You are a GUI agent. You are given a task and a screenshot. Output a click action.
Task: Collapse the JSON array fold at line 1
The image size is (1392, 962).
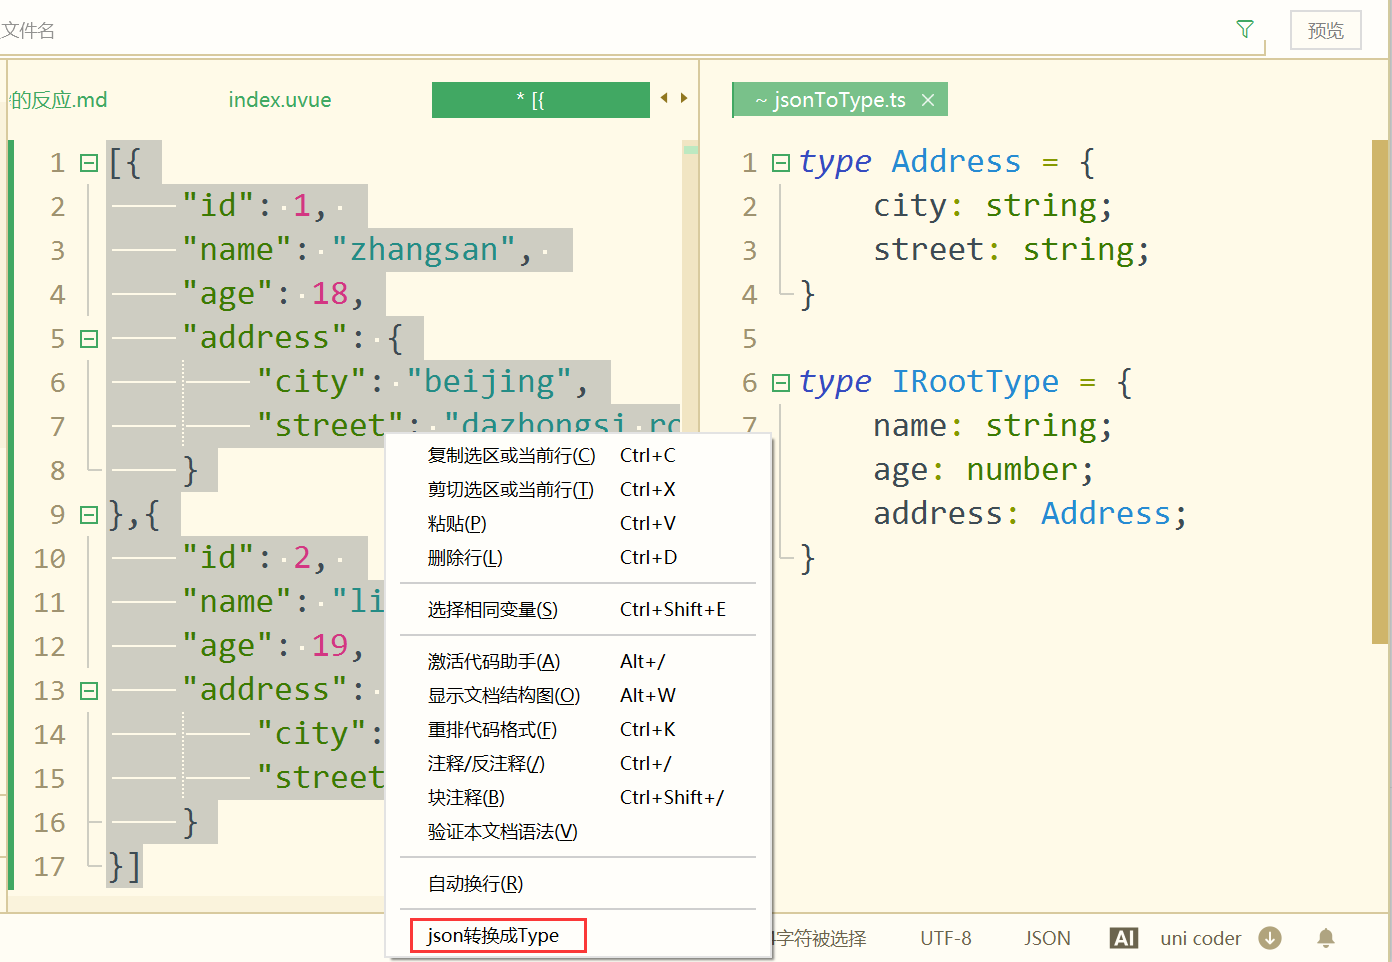(89, 163)
